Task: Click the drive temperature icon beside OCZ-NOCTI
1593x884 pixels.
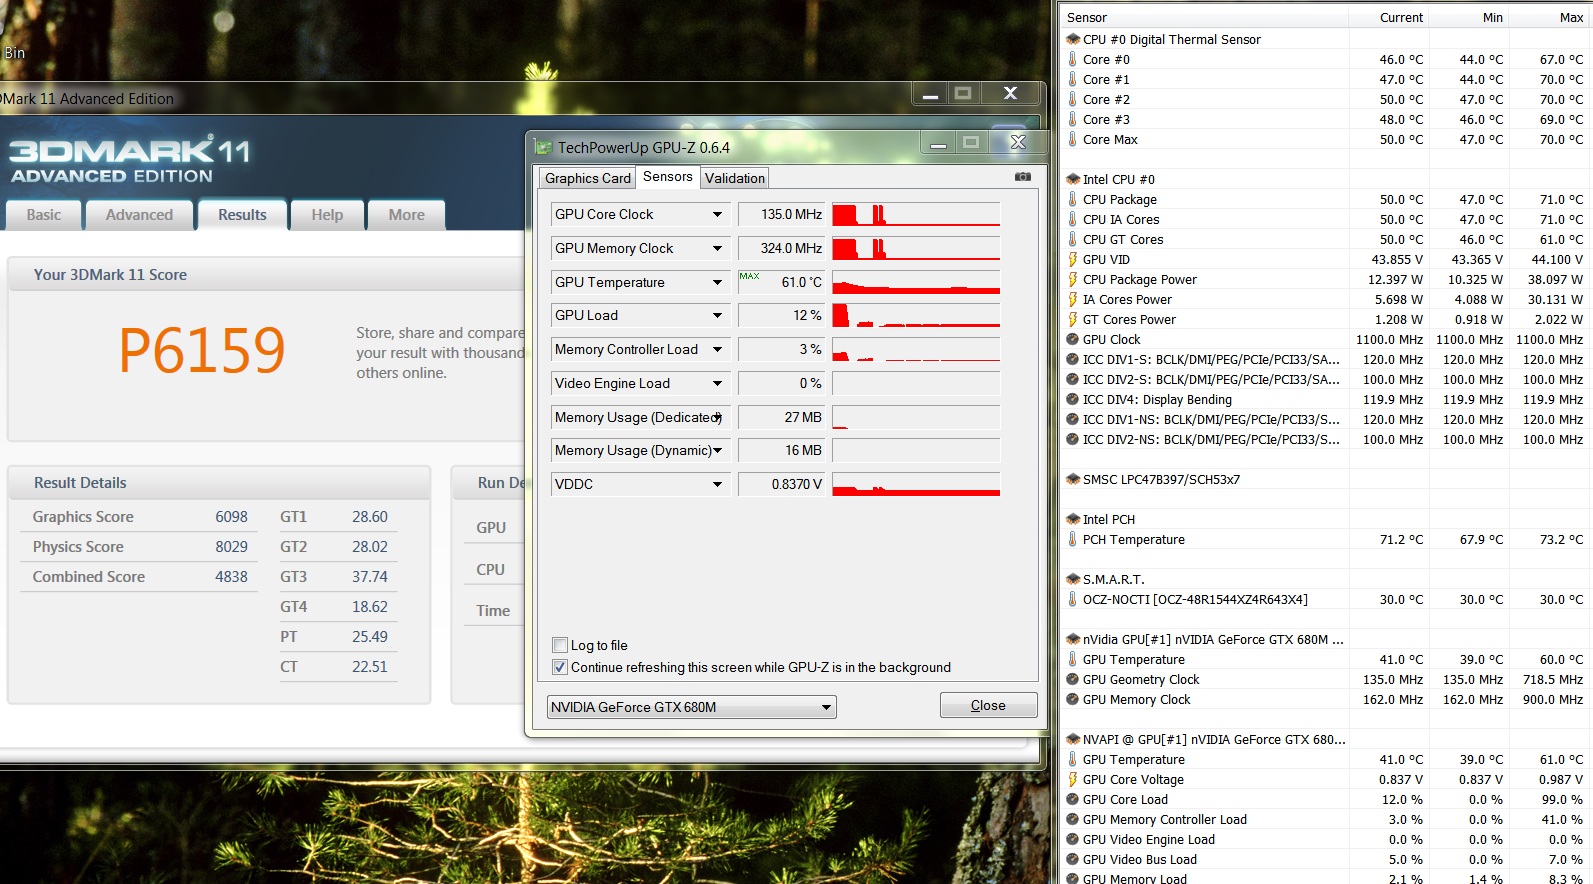Action: [x=1073, y=599]
